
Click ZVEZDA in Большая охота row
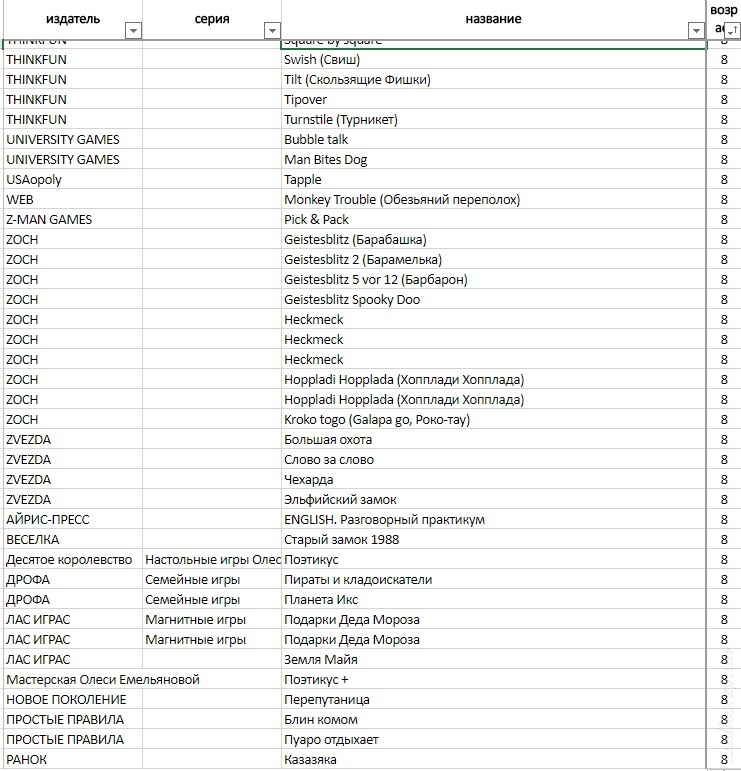pos(73,440)
